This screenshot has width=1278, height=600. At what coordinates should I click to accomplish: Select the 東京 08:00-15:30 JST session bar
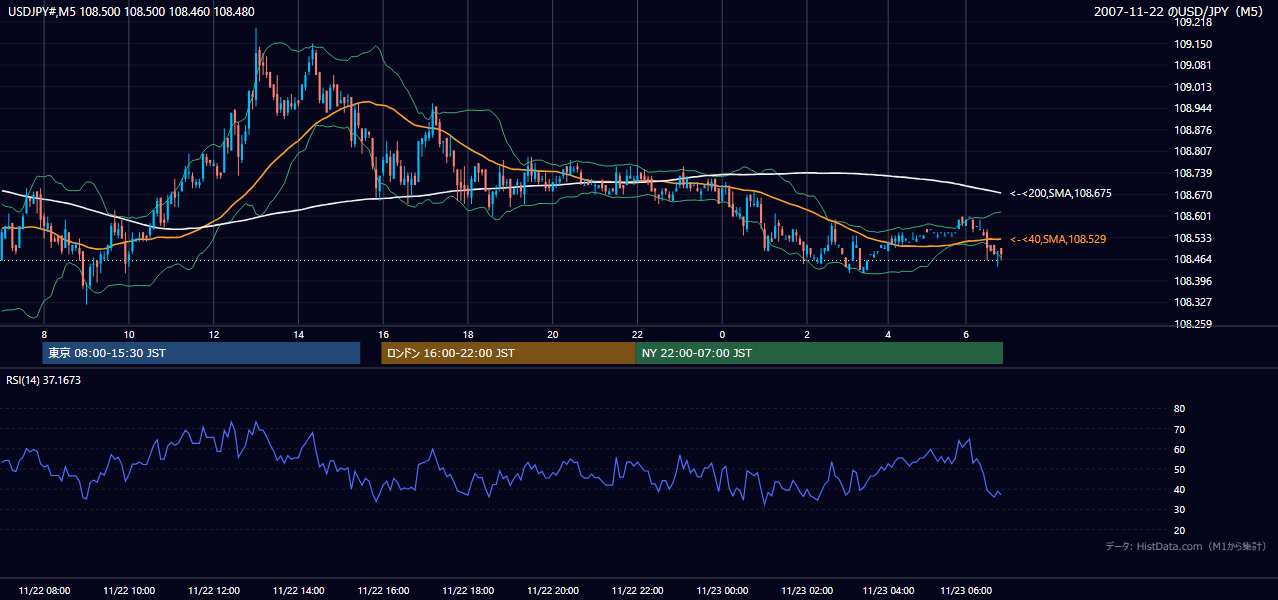pyautogui.click(x=201, y=353)
